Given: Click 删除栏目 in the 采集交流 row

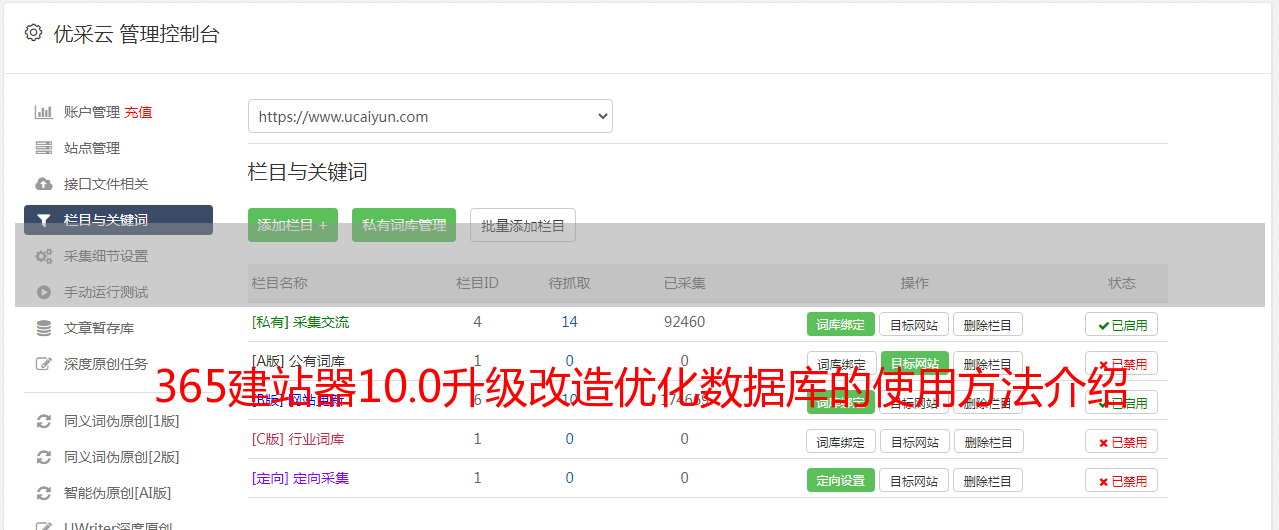Looking at the screenshot, I should 988,324.
